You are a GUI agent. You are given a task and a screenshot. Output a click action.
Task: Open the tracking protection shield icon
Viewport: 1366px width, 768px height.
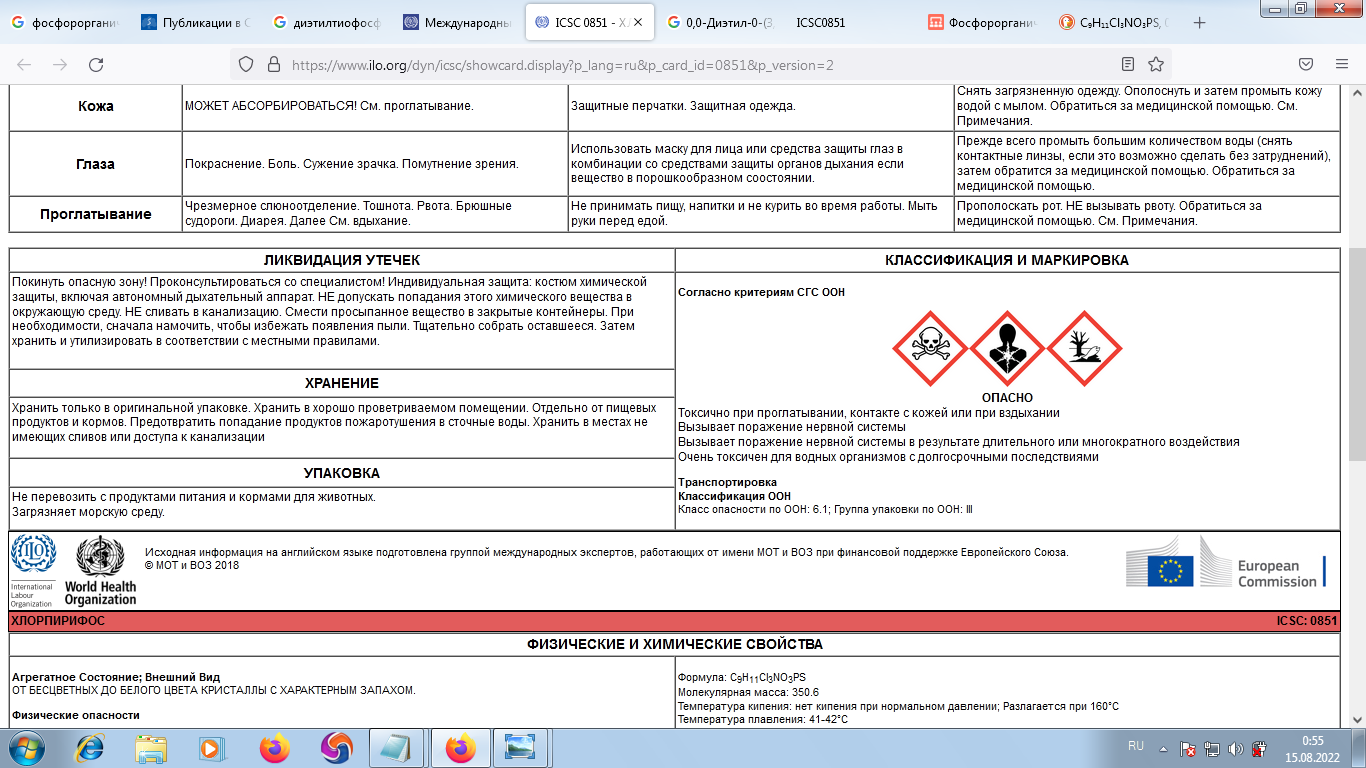[246, 65]
